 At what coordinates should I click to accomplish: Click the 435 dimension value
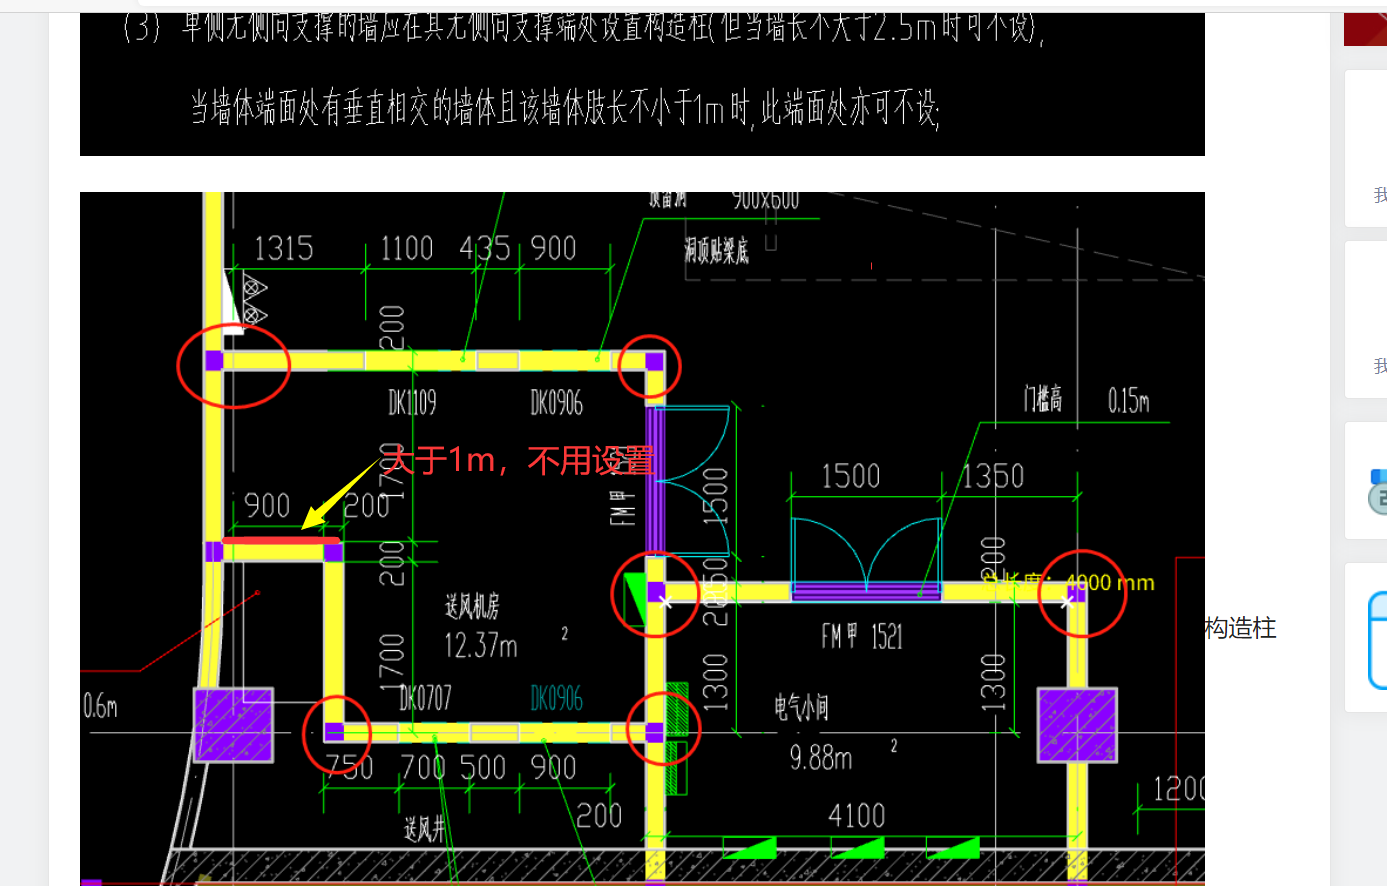coord(485,248)
